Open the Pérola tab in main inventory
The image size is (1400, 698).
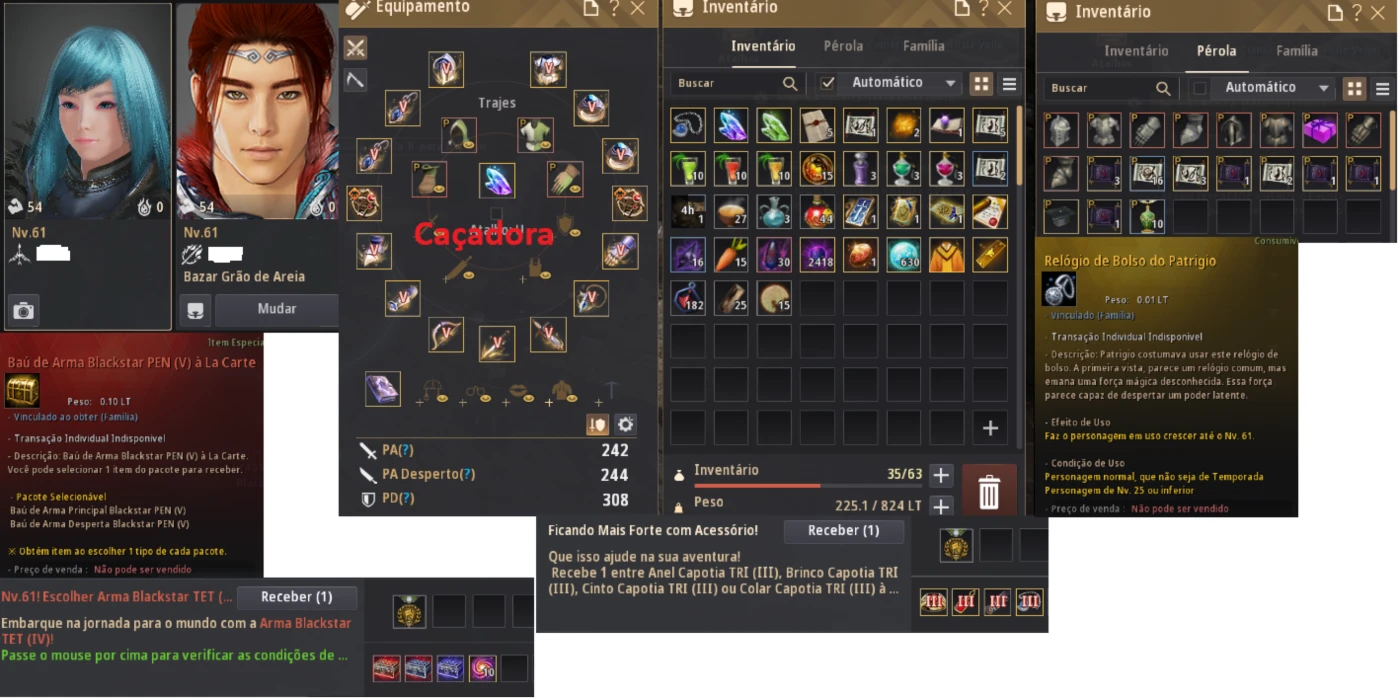coord(843,45)
